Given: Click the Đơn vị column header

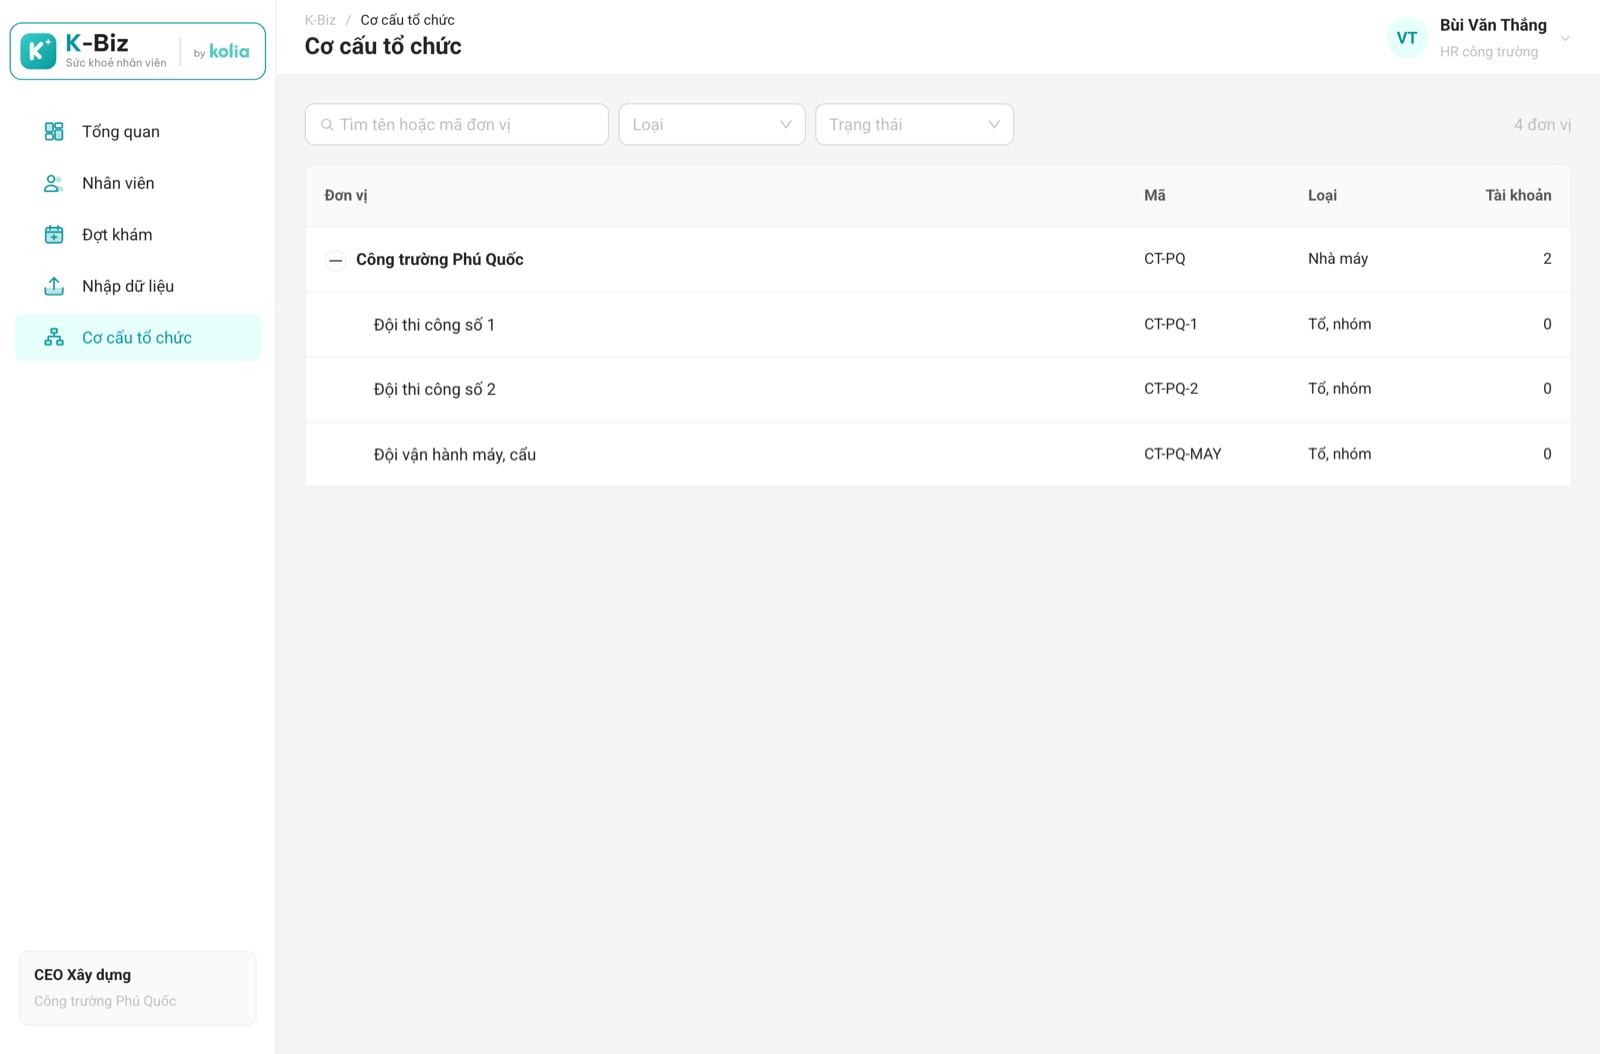Looking at the screenshot, I should click(346, 196).
